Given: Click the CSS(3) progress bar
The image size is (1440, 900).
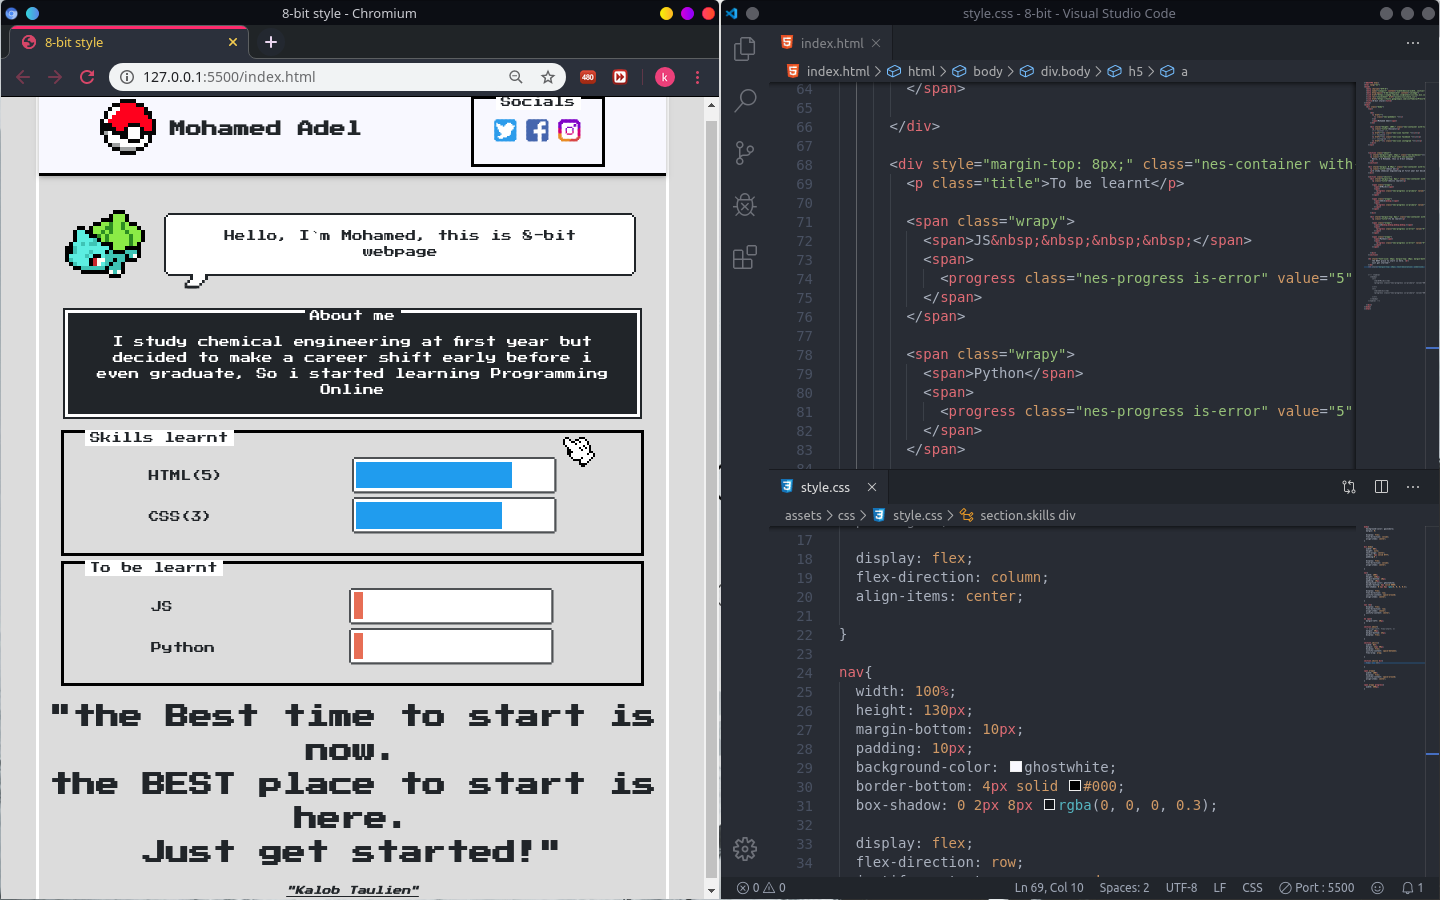Looking at the screenshot, I should [454, 516].
